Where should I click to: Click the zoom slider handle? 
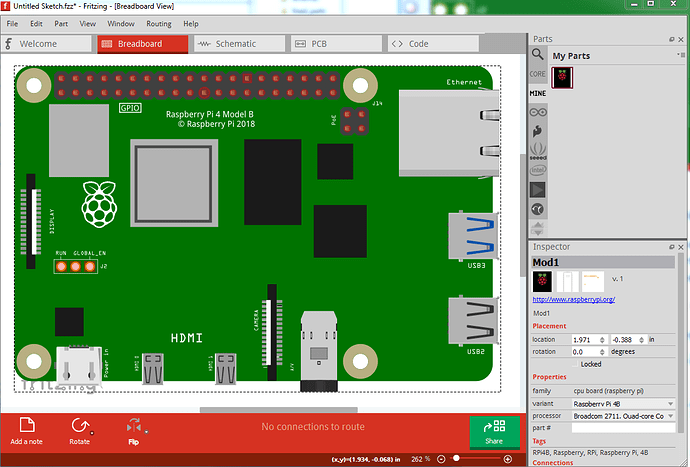456,459
